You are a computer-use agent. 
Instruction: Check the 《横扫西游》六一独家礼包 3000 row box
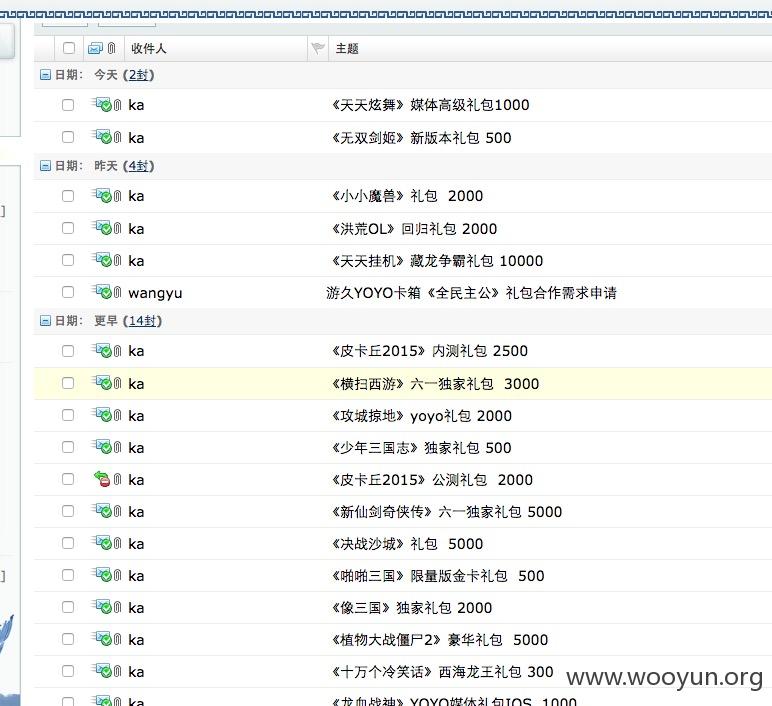click(68, 383)
